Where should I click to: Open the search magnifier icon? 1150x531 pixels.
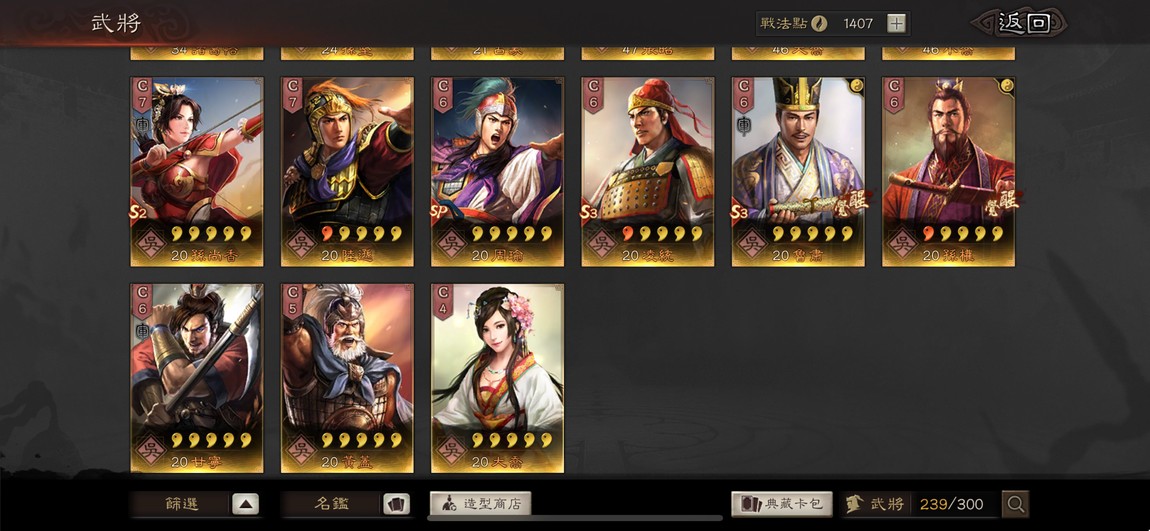pos(1016,504)
